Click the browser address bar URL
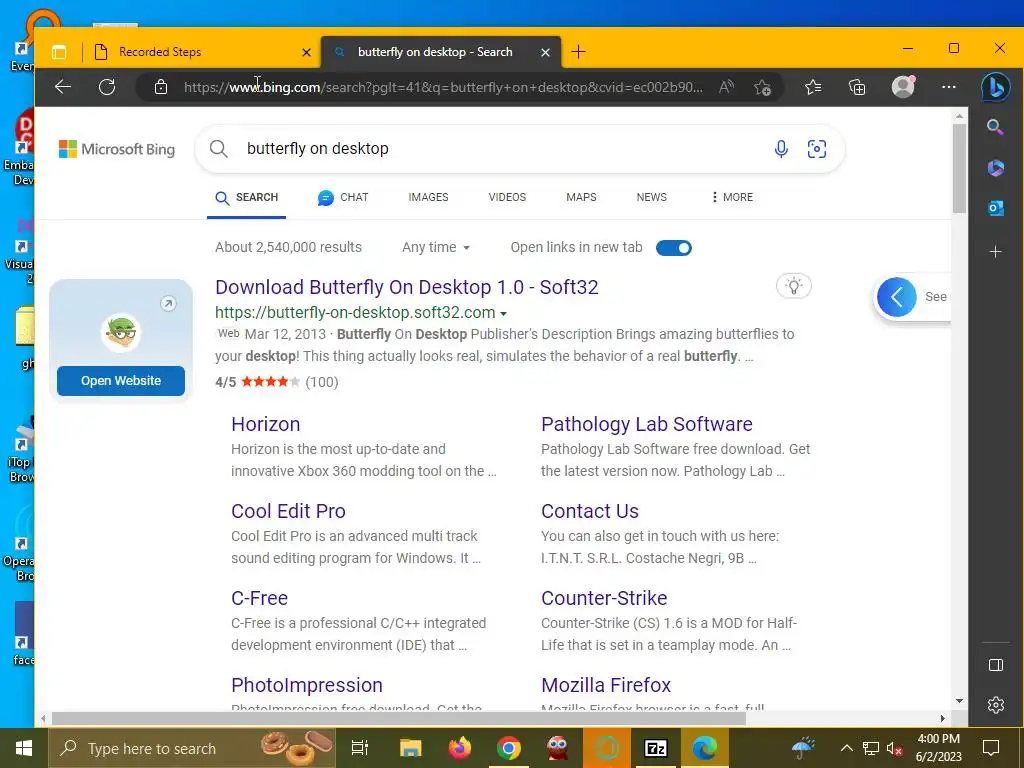This screenshot has width=1024, height=768. 443,87
